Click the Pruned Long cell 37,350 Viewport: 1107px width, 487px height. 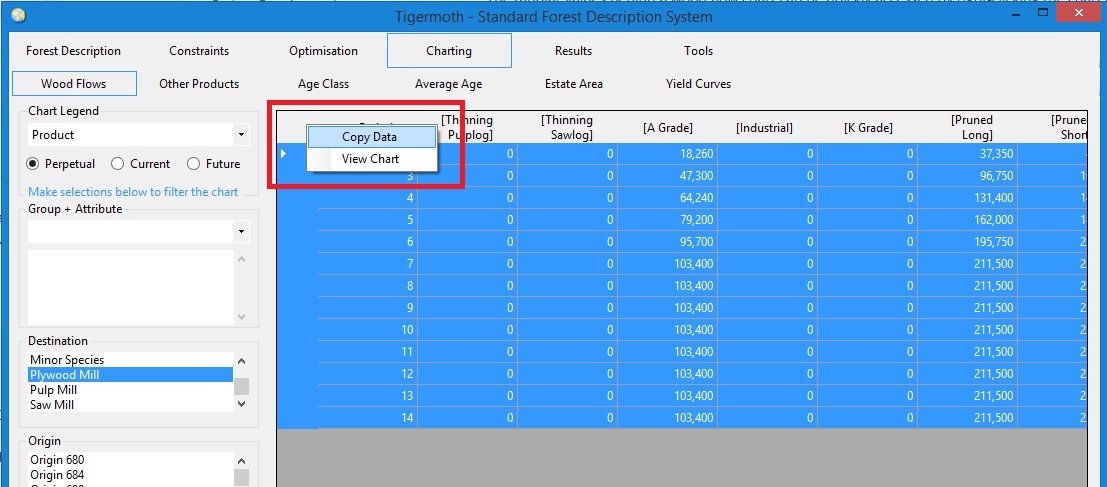coord(968,154)
